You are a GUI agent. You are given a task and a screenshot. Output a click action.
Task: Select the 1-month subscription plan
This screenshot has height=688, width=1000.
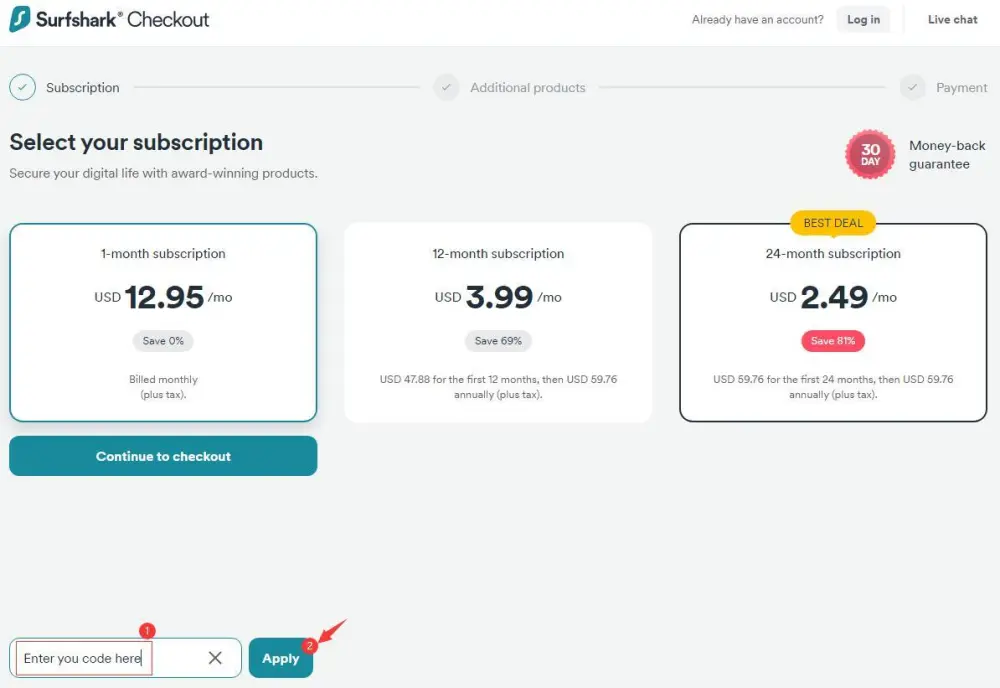point(163,322)
